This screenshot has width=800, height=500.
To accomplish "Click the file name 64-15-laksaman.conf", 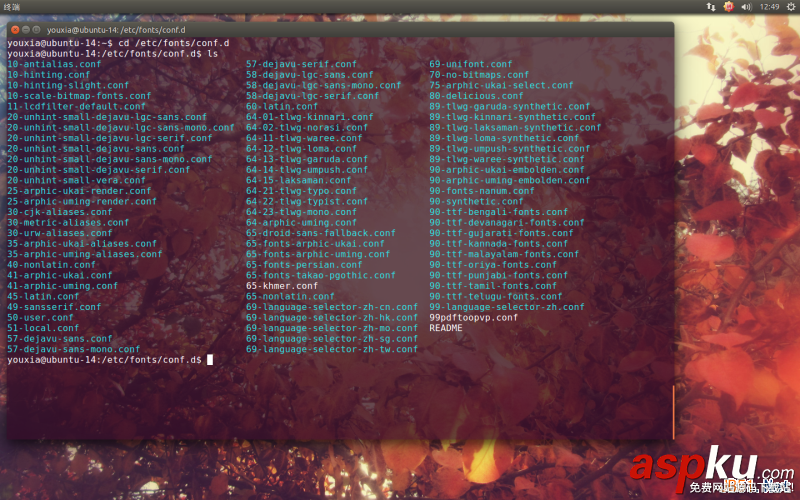I will [298, 181].
